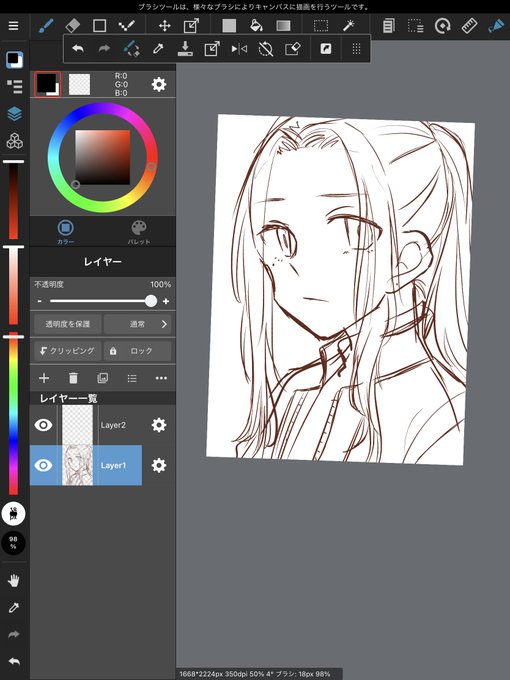510x680 pixels.
Task: Click the deselect shortcut icon
Action: [x=266, y=49]
